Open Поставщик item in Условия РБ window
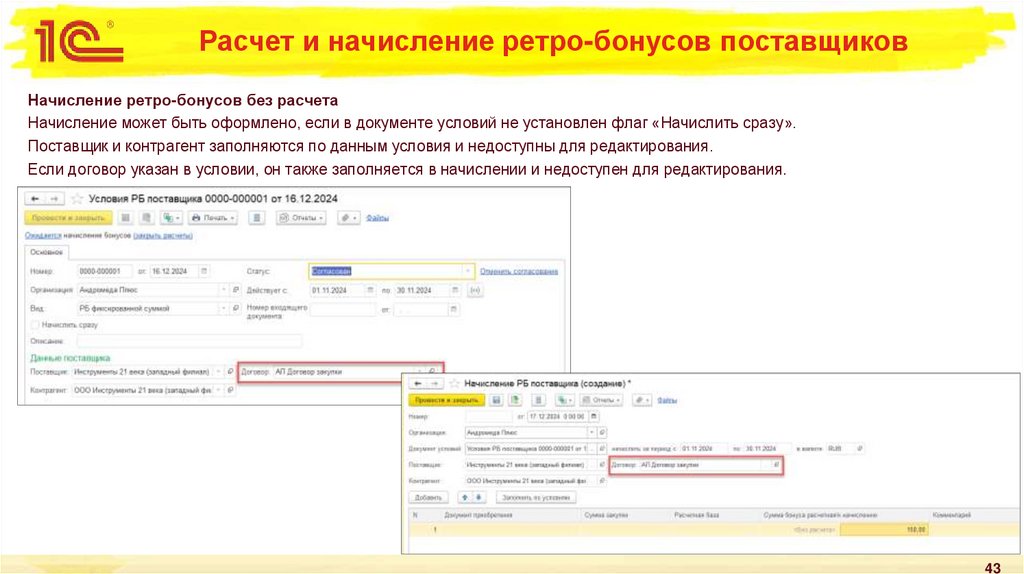Viewport: 1024px width, 574px height. point(230,372)
